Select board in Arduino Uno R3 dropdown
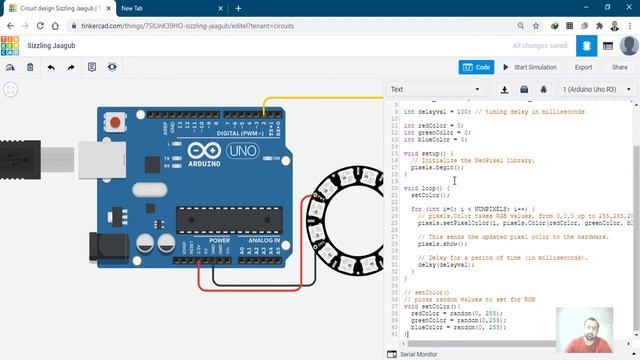This screenshot has width=640, height=360. point(597,89)
